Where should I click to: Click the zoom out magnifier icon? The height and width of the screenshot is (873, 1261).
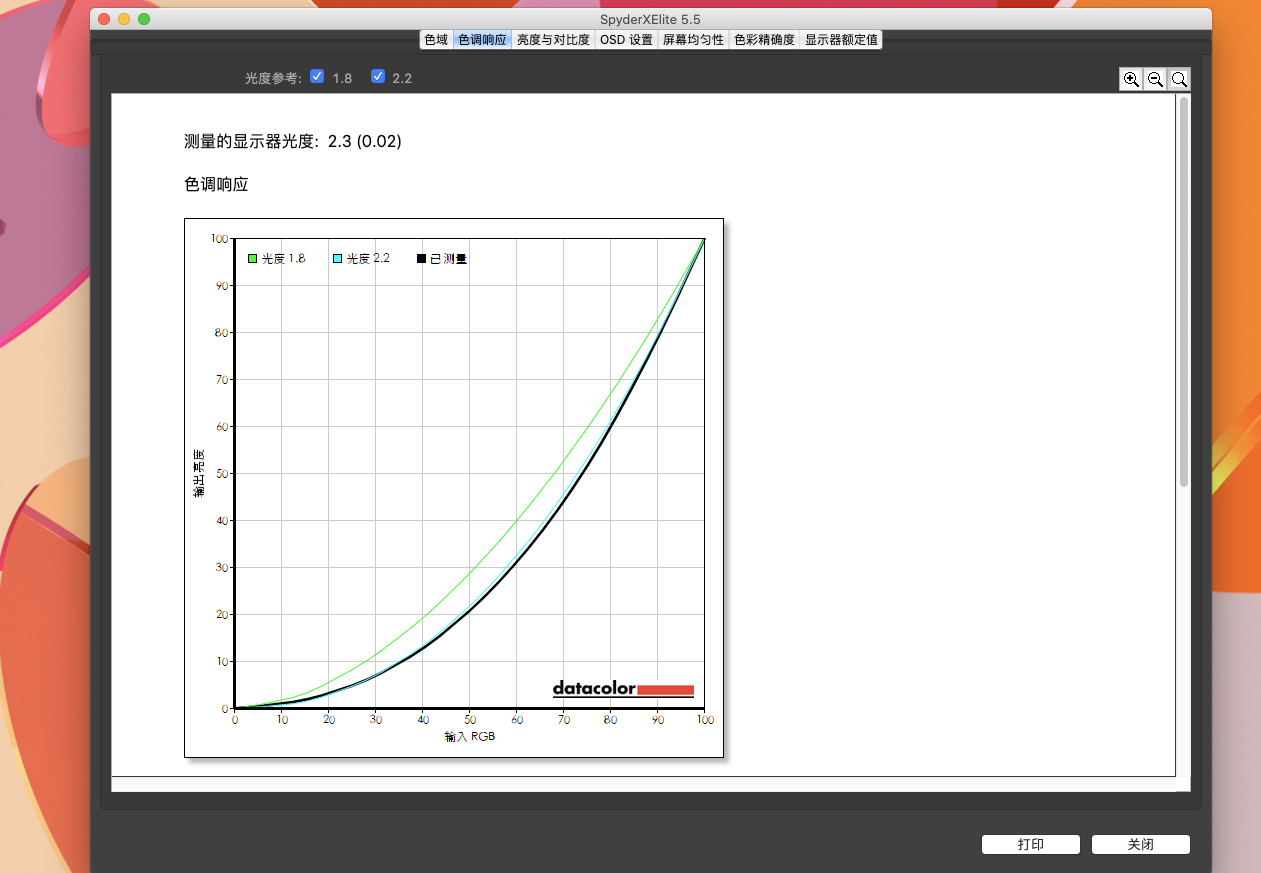coord(1155,79)
